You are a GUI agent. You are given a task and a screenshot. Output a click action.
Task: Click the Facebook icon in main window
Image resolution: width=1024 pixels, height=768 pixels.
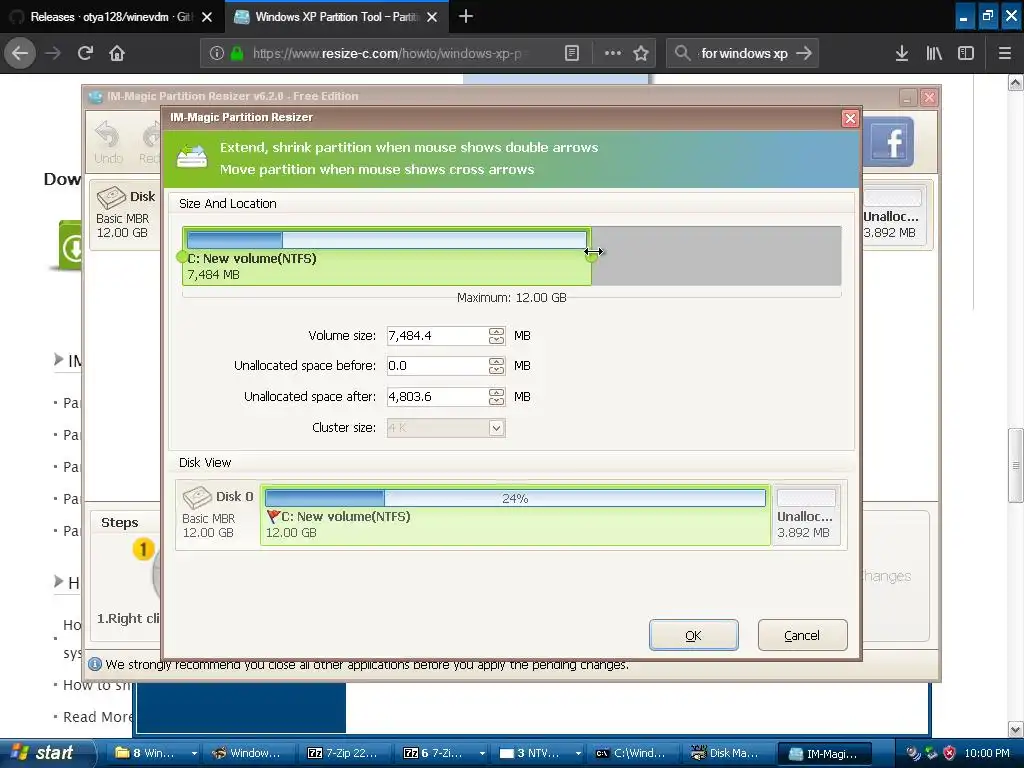point(888,142)
